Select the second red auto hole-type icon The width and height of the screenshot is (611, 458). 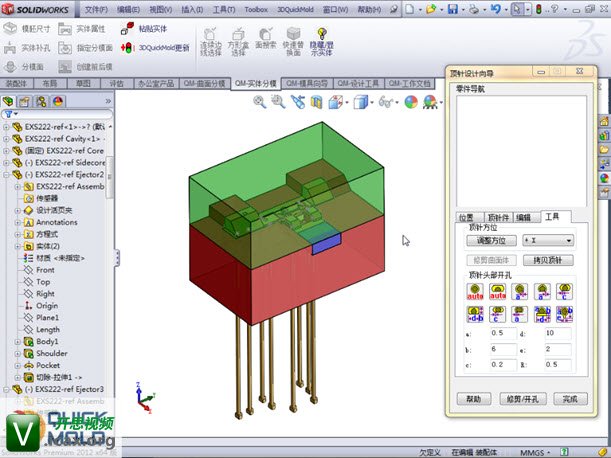497,292
